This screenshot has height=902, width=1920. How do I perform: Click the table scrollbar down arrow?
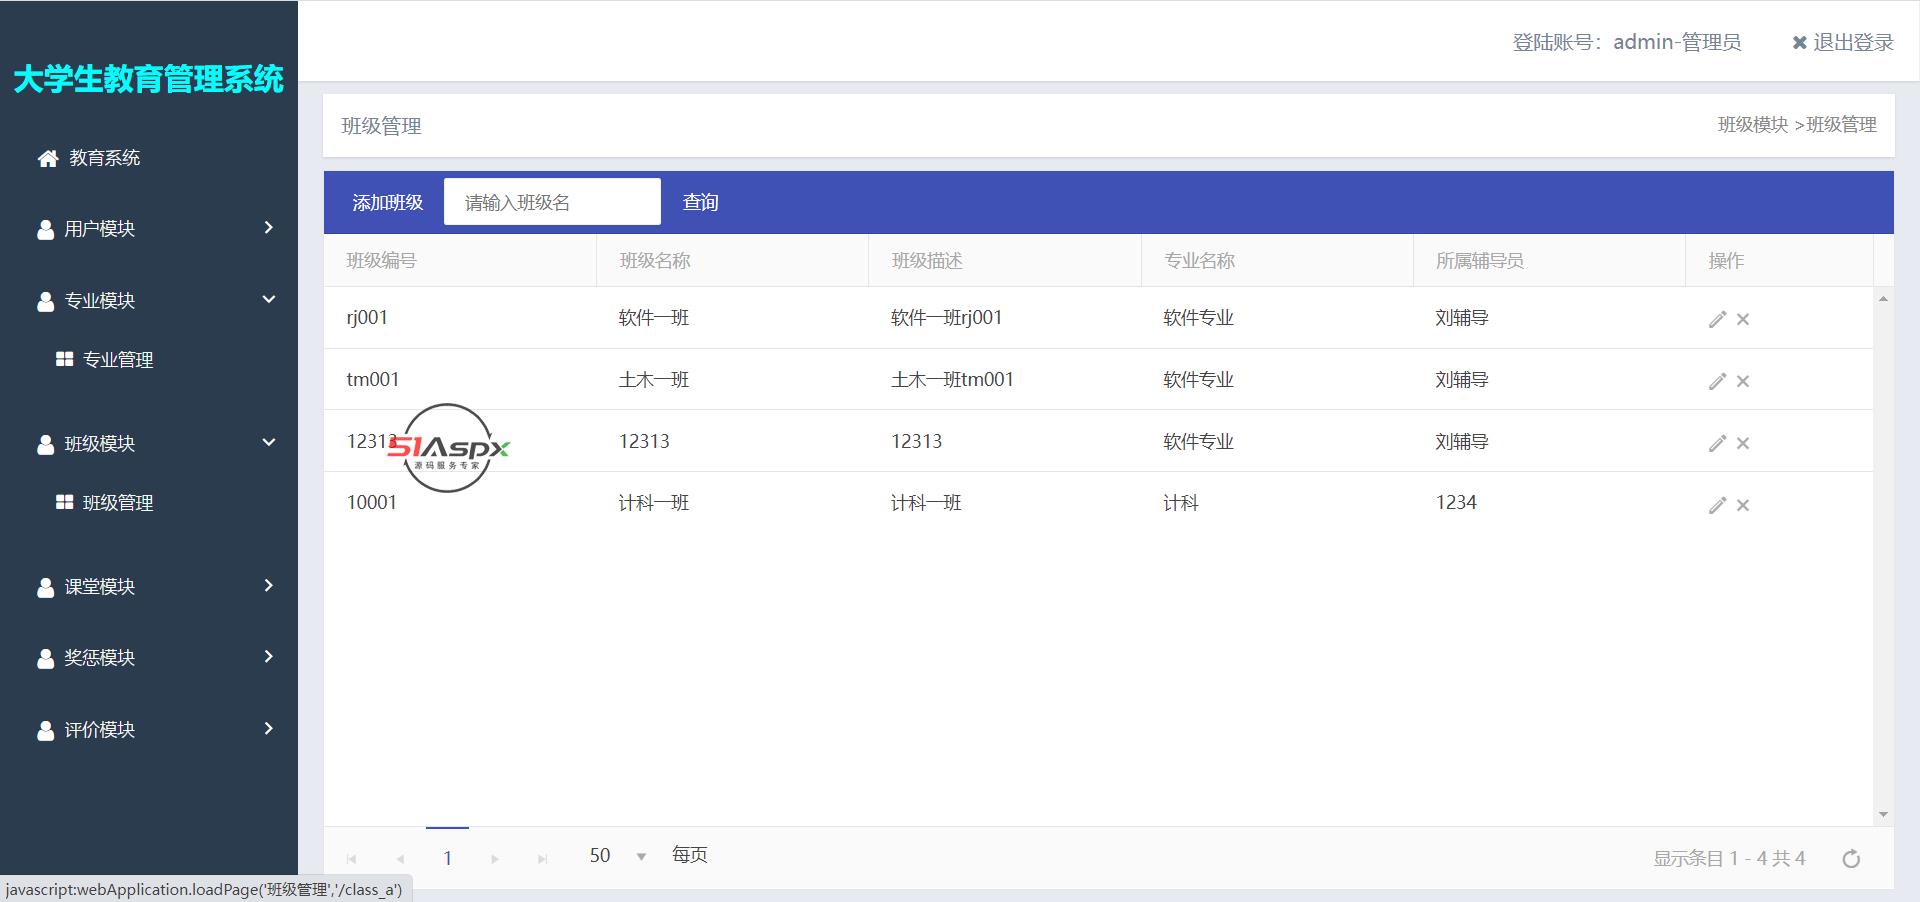tap(1883, 815)
